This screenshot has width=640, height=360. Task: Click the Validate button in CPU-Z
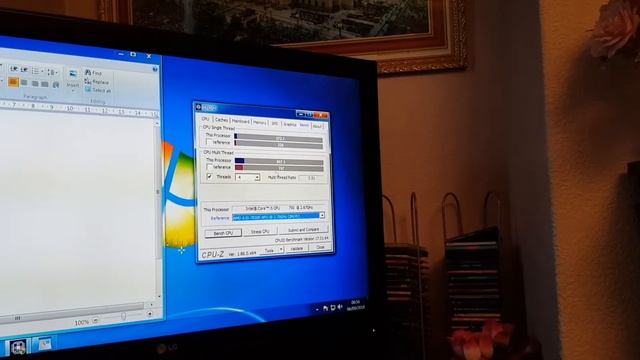coord(297,249)
